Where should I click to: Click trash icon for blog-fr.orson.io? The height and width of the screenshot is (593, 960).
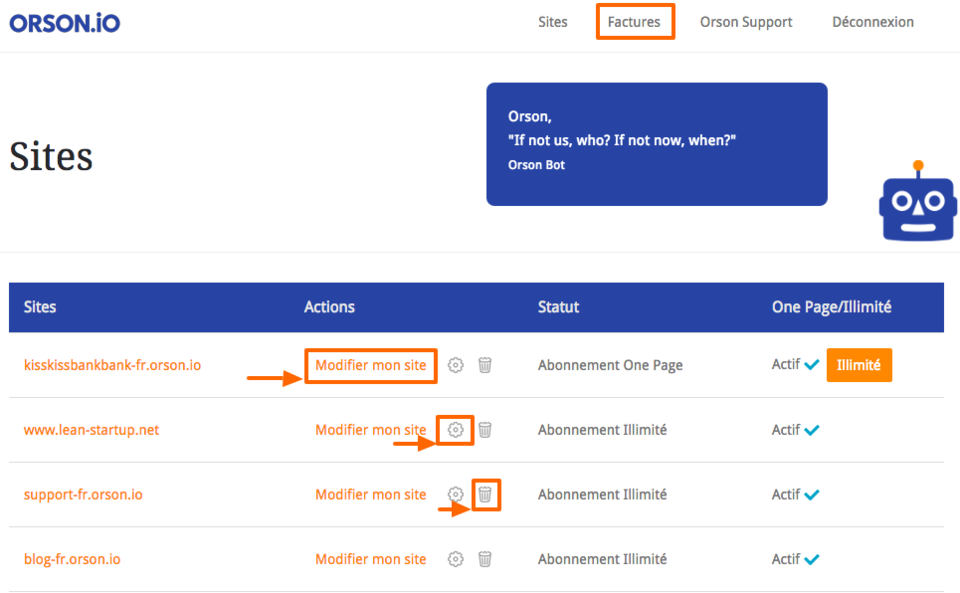point(485,559)
